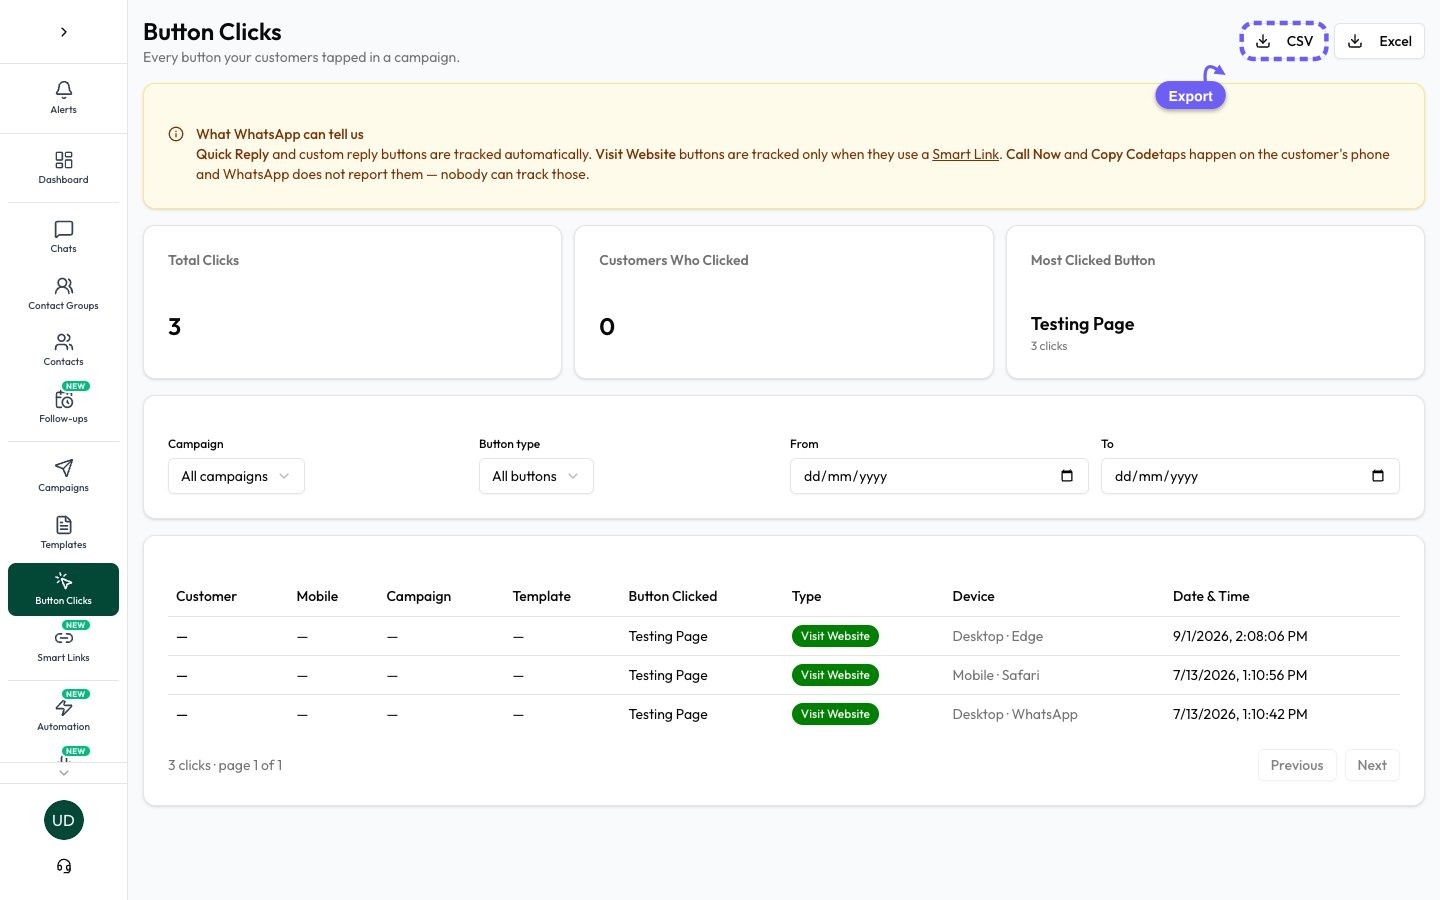Click into the To date field
1440x900 pixels.
coord(1250,476)
